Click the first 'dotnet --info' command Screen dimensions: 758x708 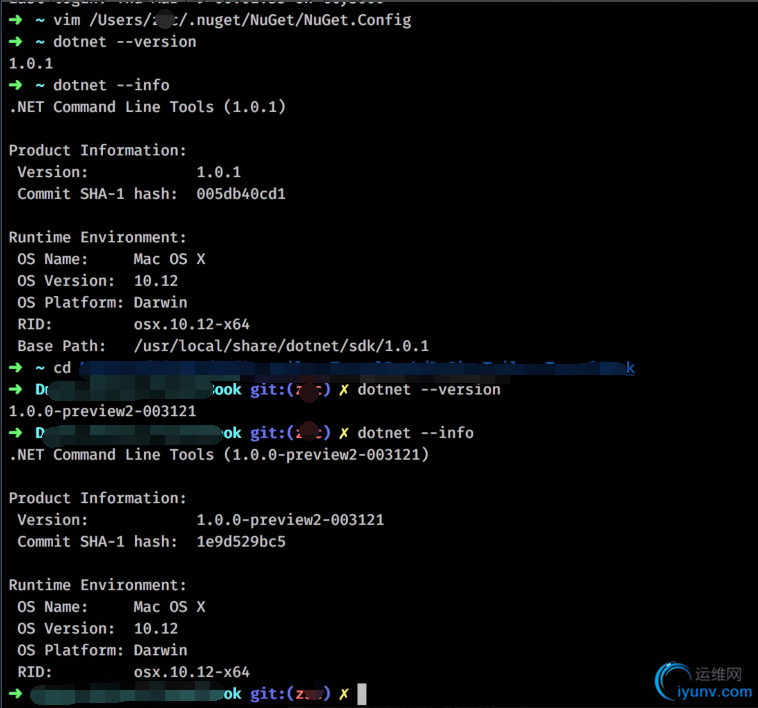111,86
